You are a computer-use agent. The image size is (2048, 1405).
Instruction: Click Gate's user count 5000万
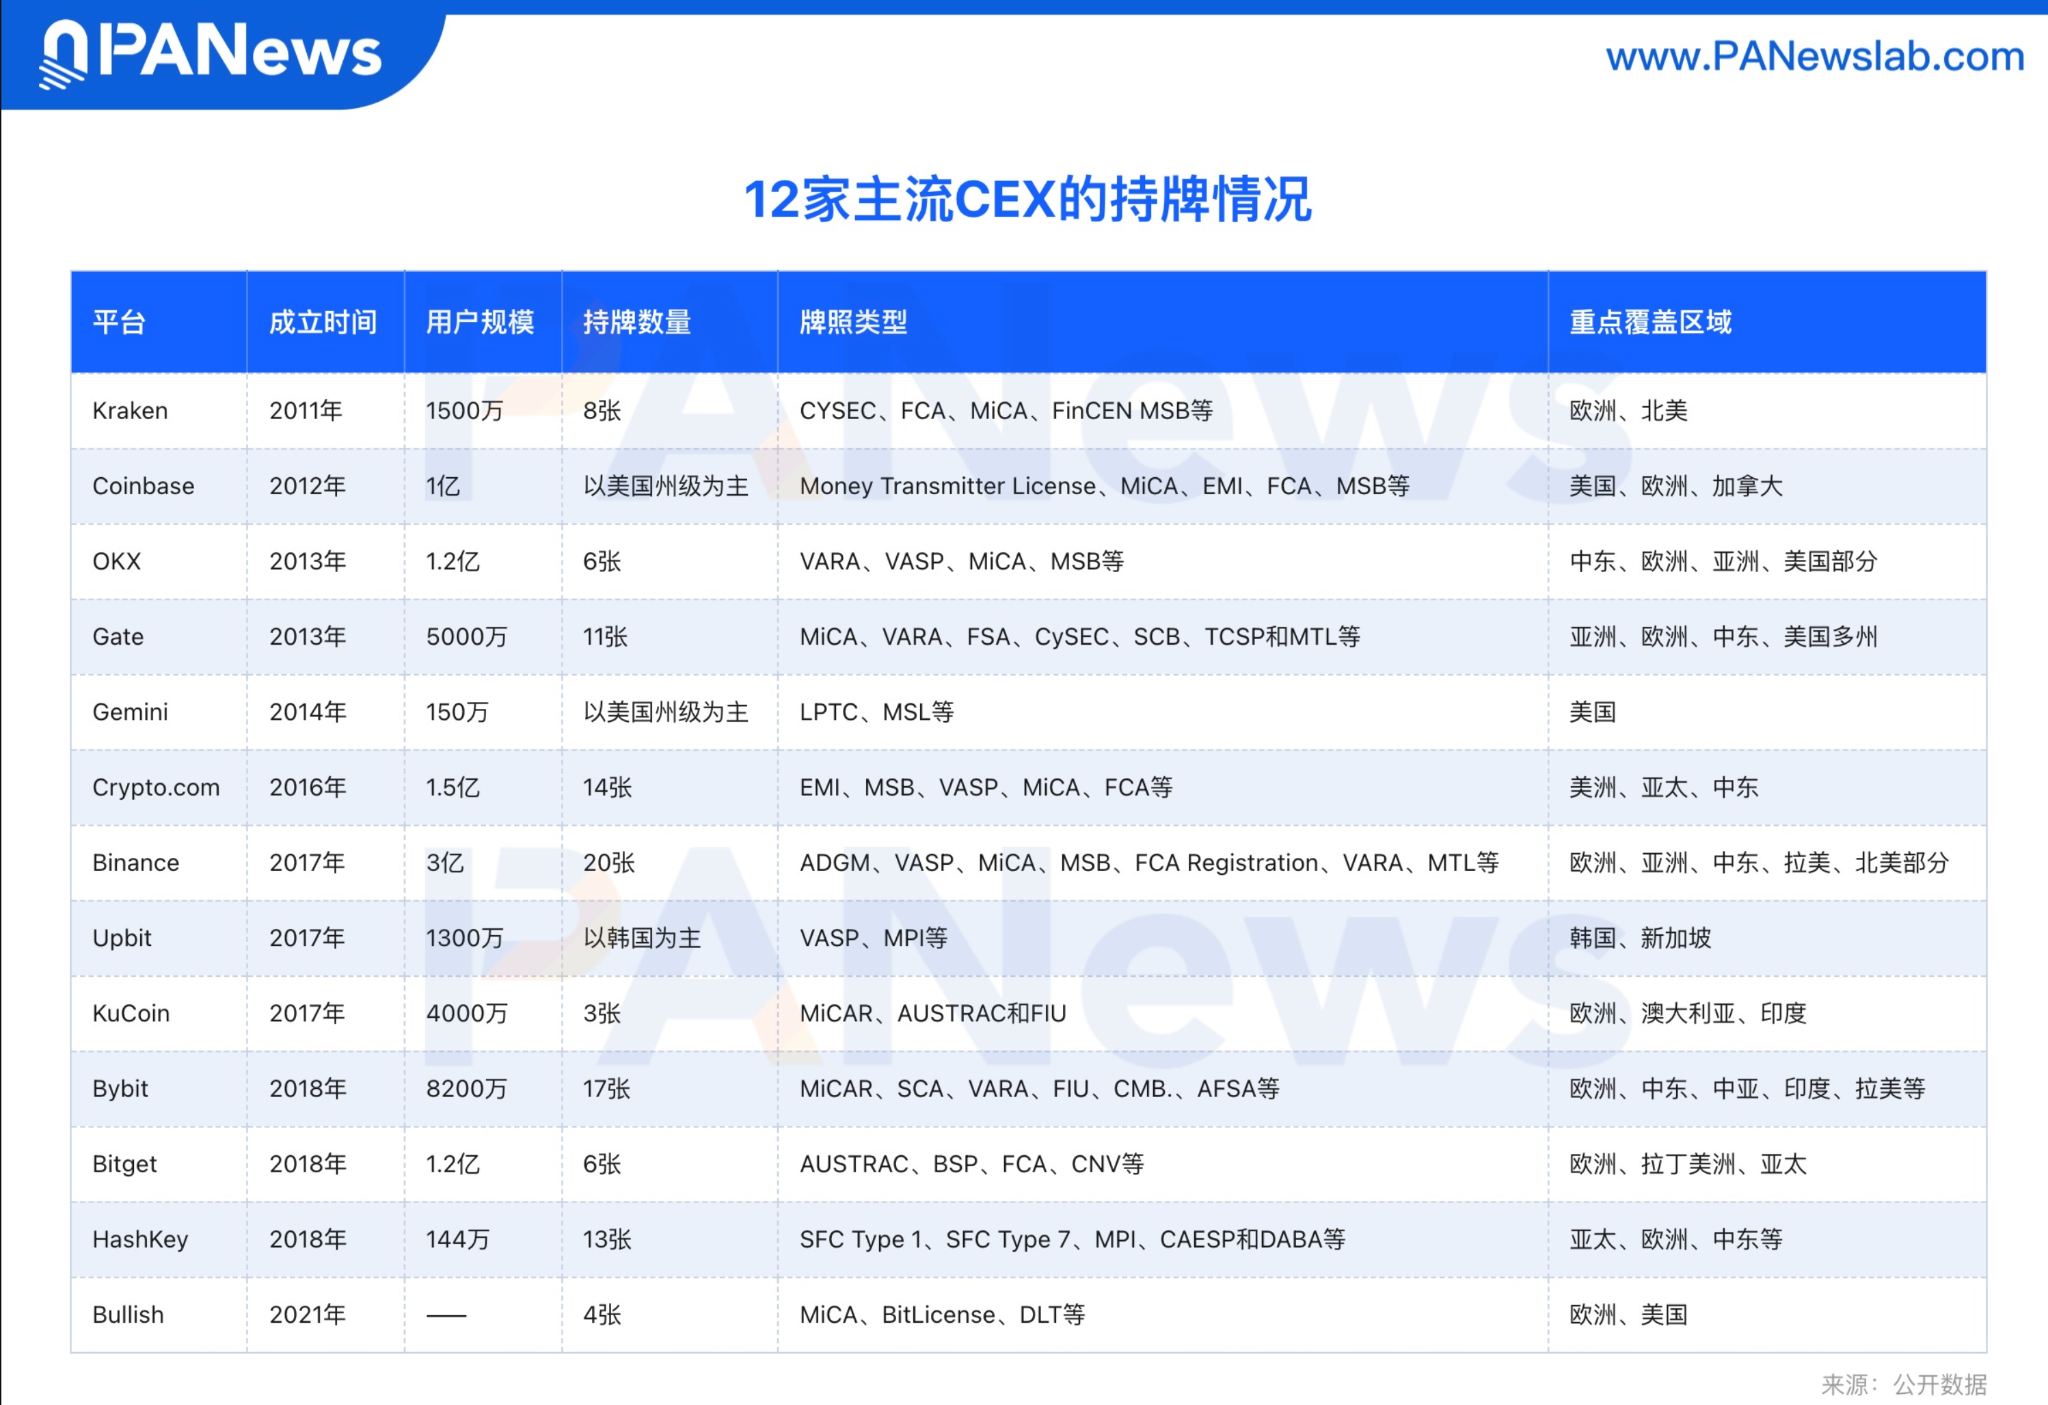[x=466, y=637]
